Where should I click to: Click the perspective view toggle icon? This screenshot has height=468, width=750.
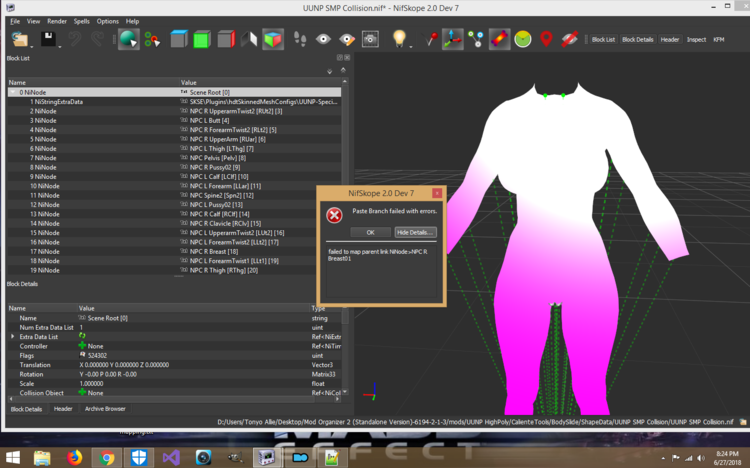[249, 39]
